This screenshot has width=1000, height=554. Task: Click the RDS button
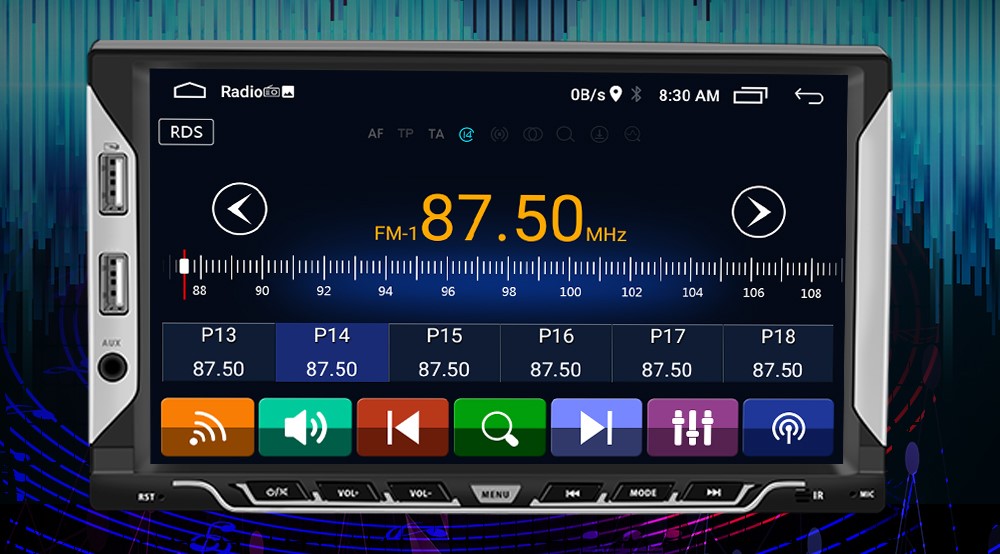186,132
